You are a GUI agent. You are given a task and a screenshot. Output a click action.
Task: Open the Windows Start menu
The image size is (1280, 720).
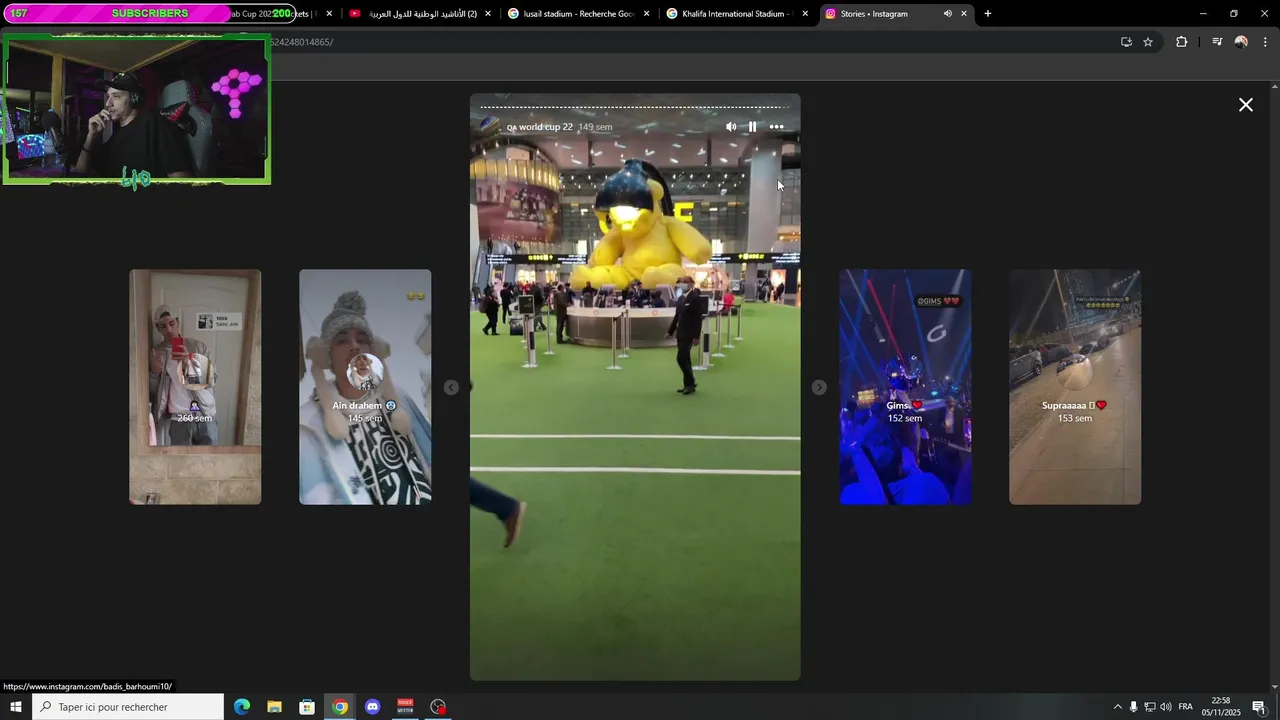pyautogui.click(x=16, y=707)
